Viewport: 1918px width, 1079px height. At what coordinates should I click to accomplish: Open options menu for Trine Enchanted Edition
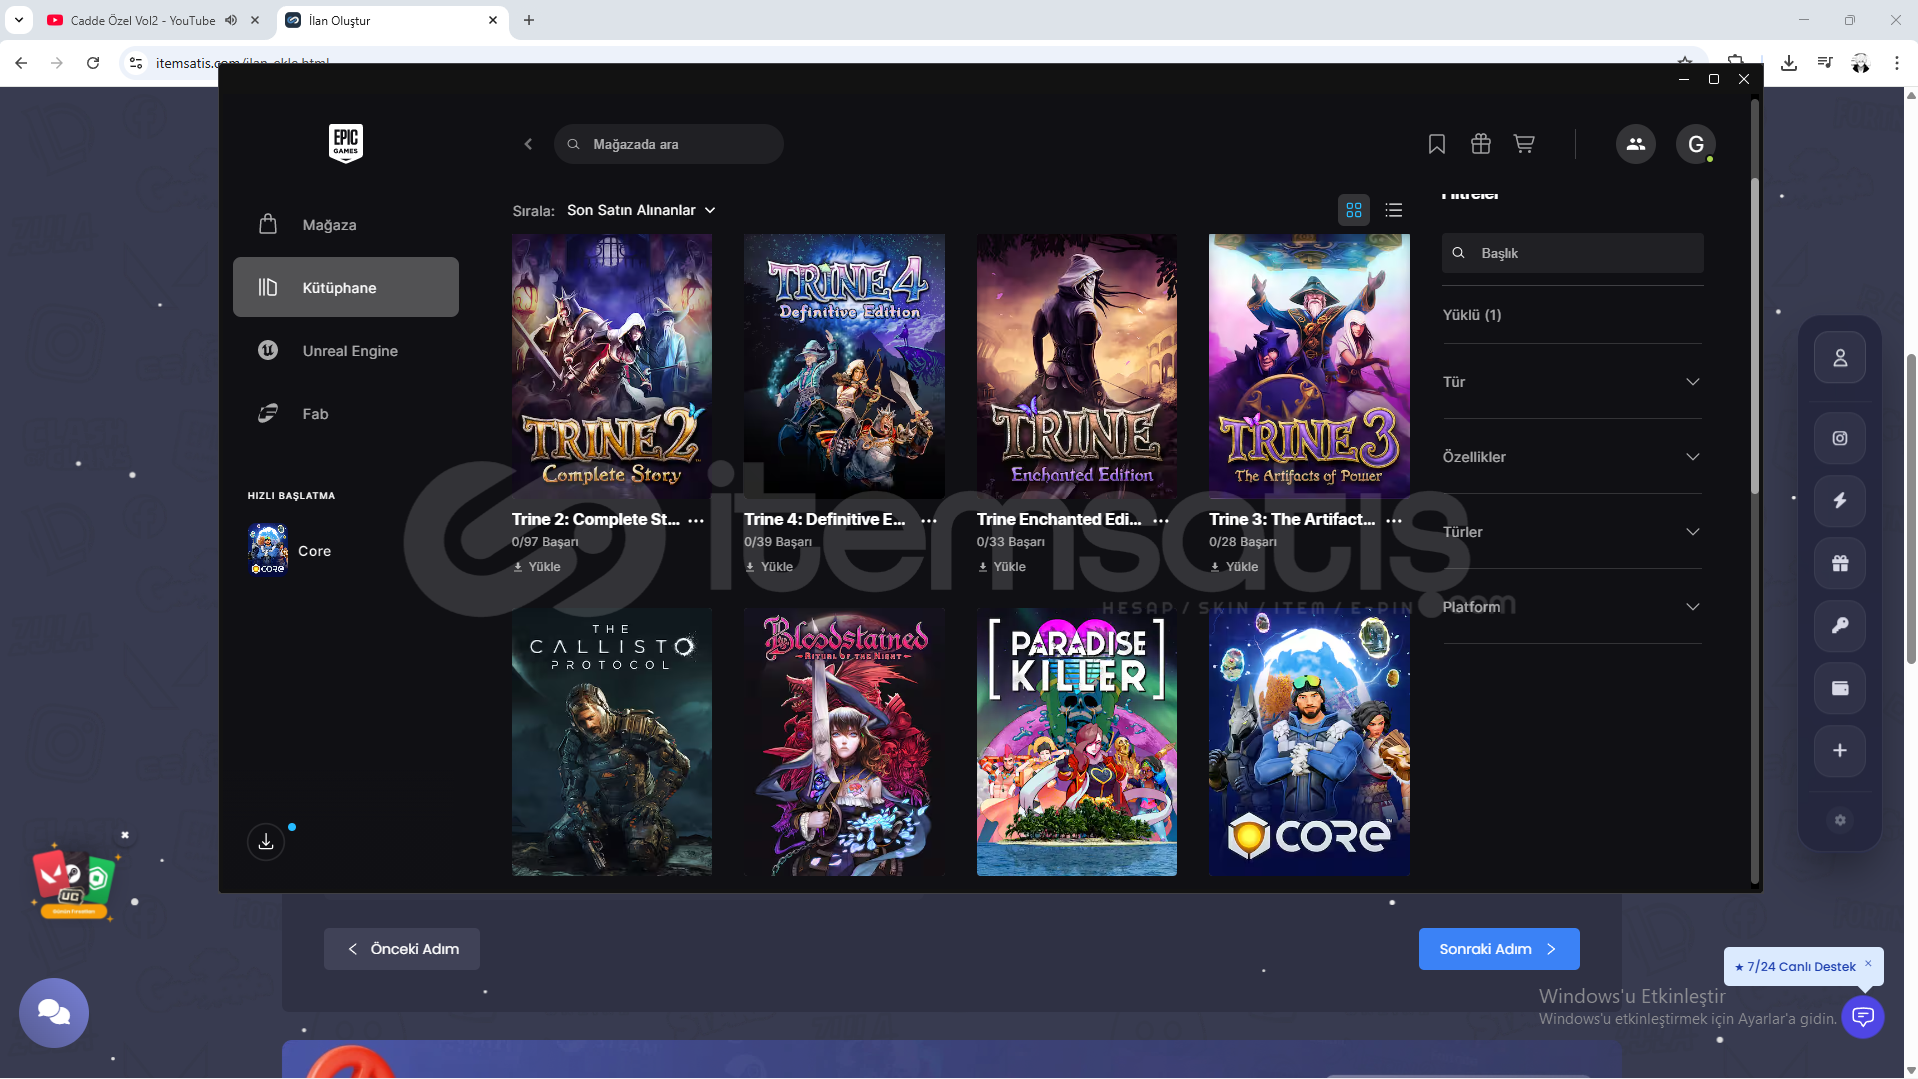click(1161, 520)
